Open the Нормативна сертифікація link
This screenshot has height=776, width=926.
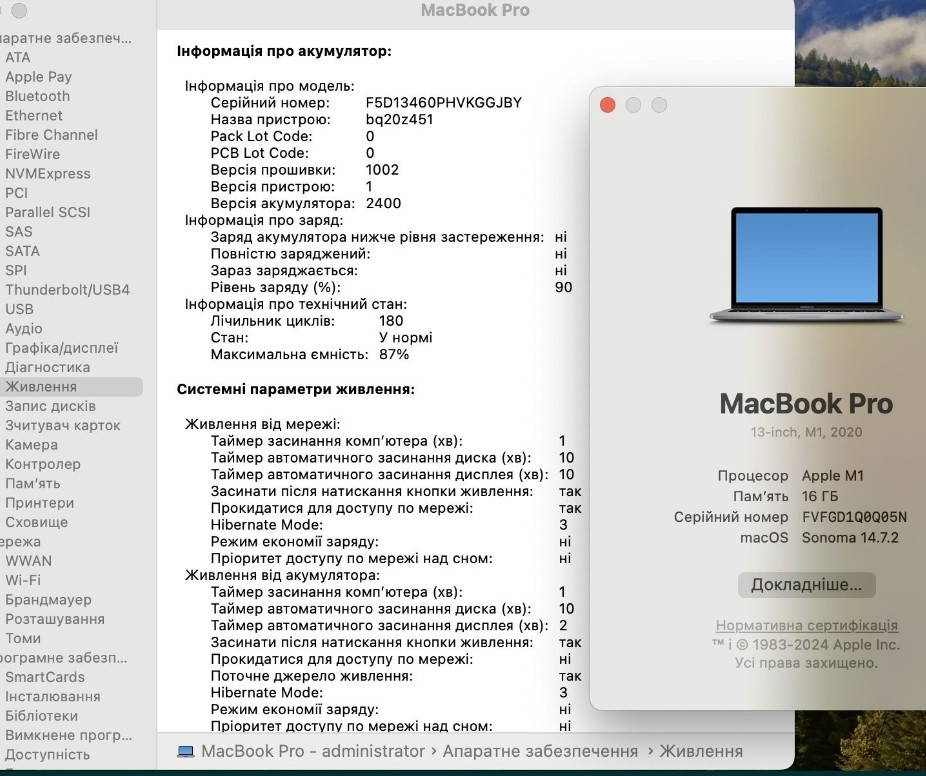coord(806,625)
